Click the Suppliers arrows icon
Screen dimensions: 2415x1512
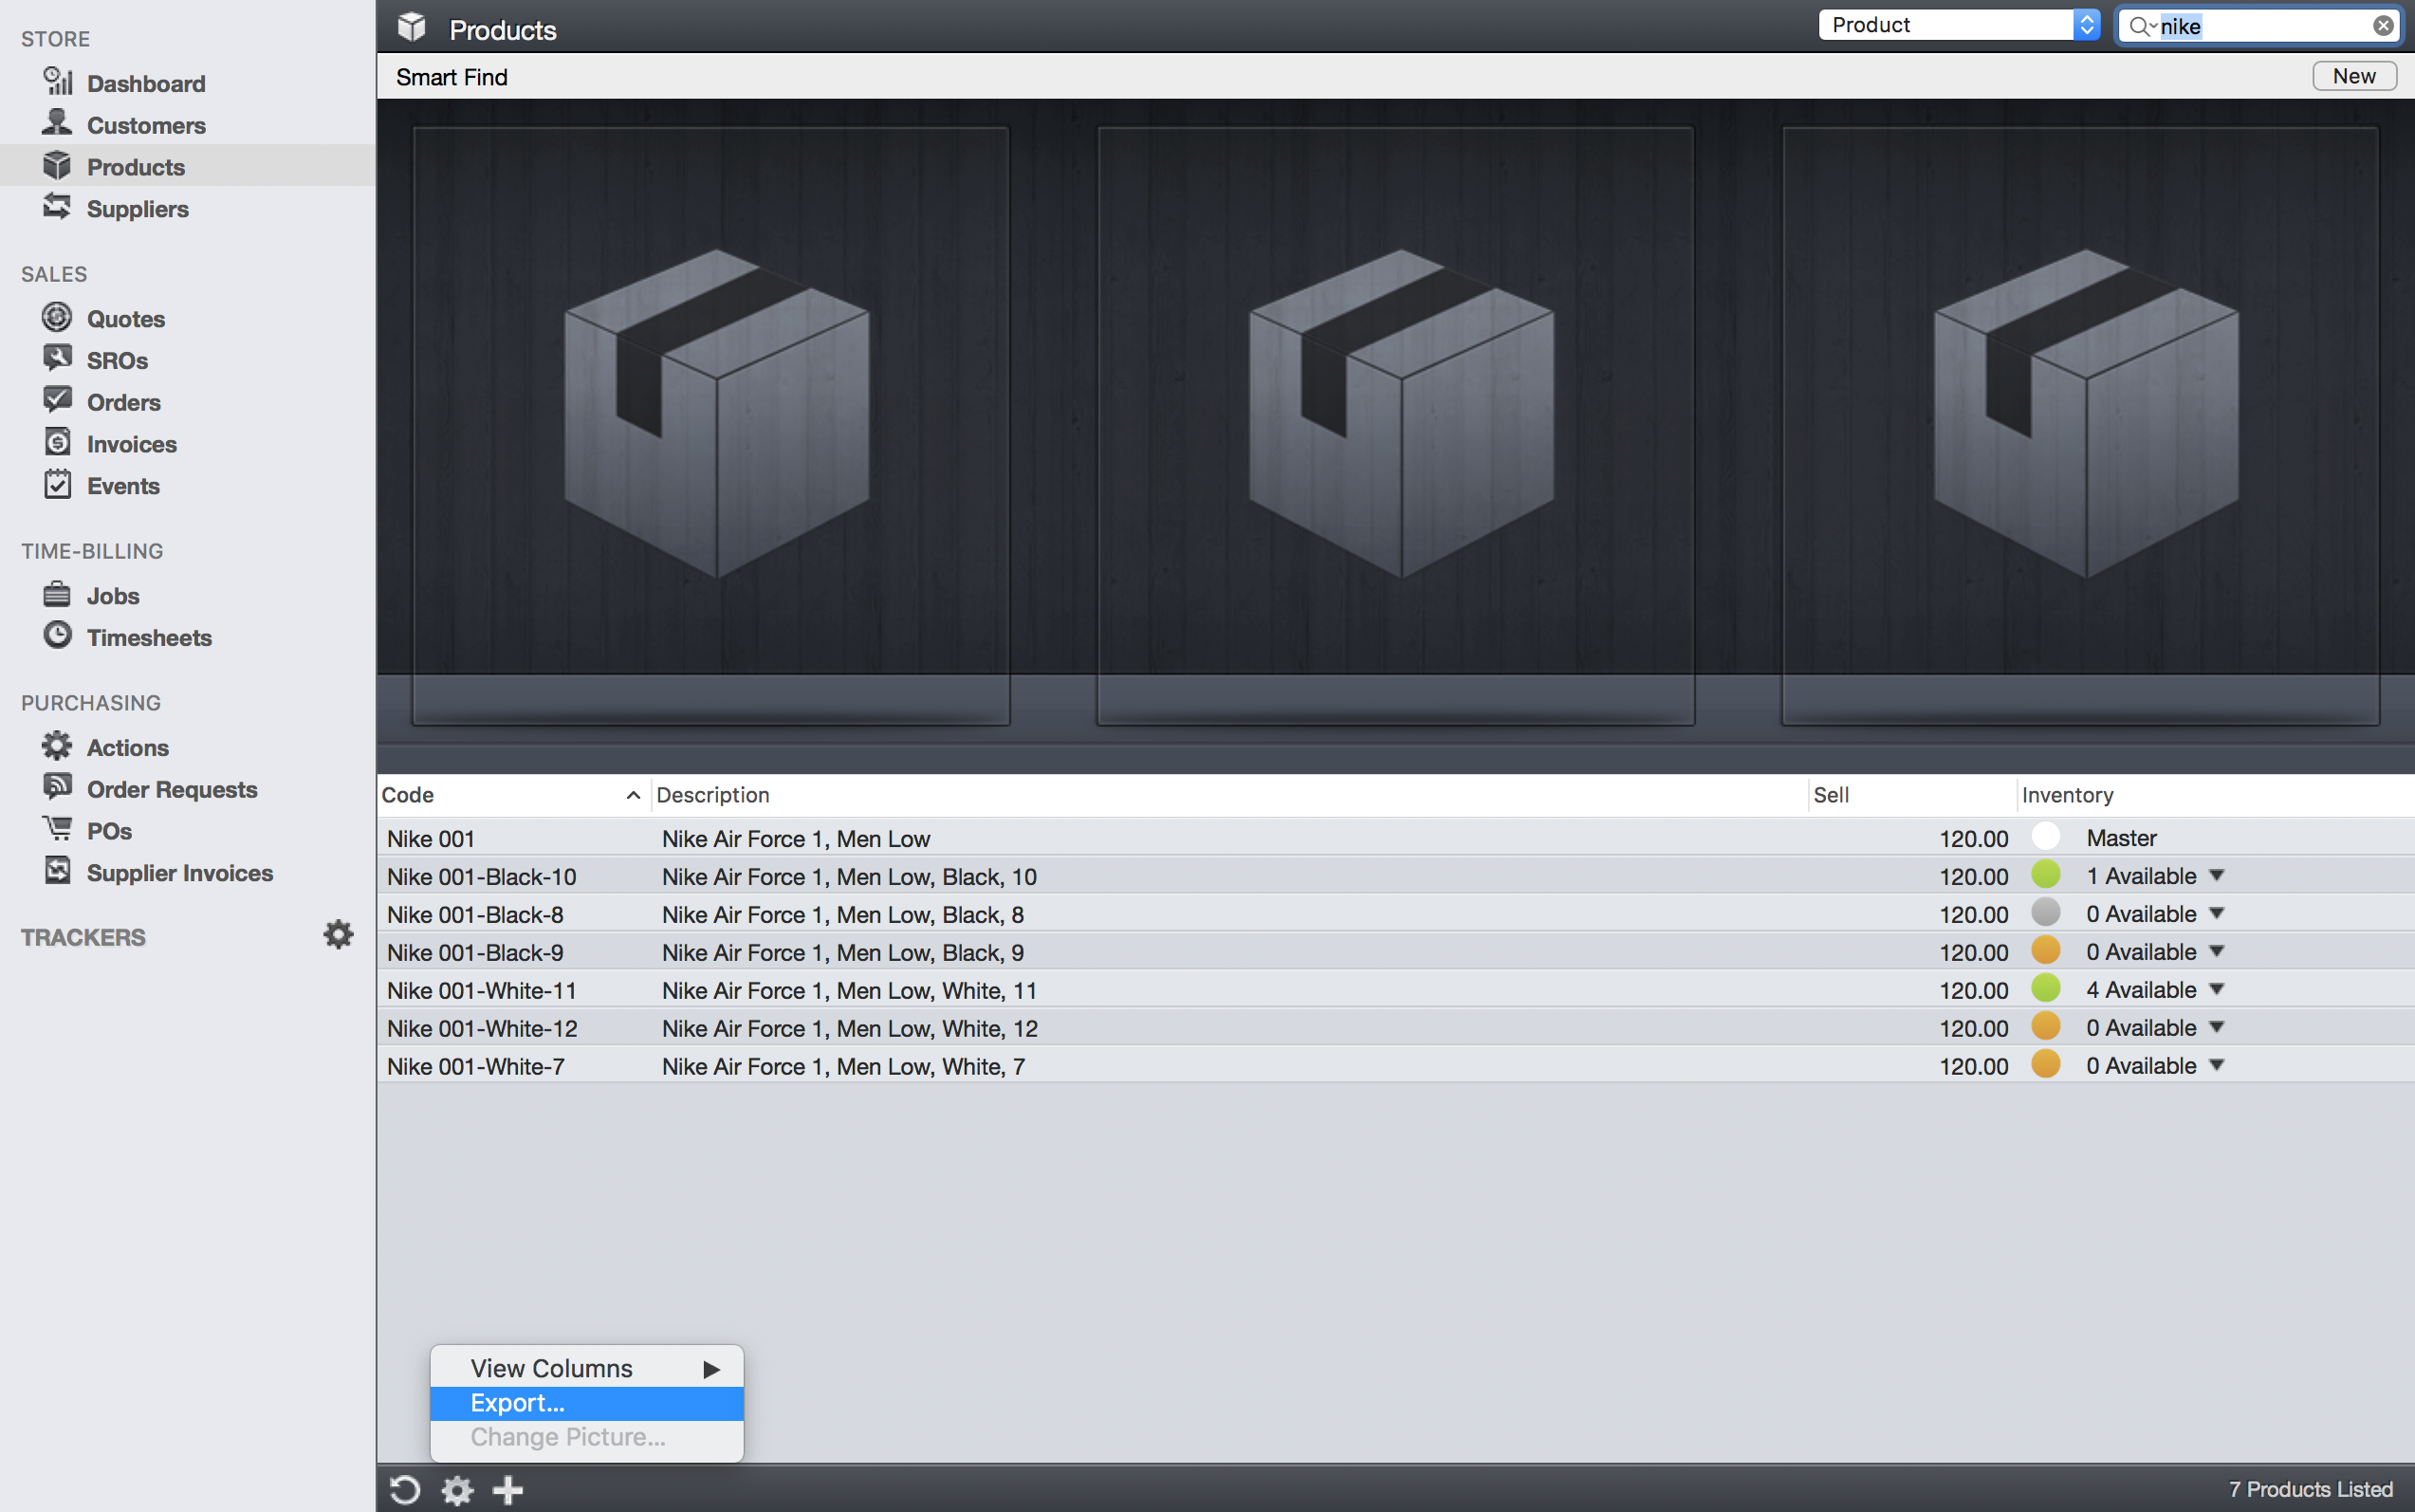[x=57, y=207]
